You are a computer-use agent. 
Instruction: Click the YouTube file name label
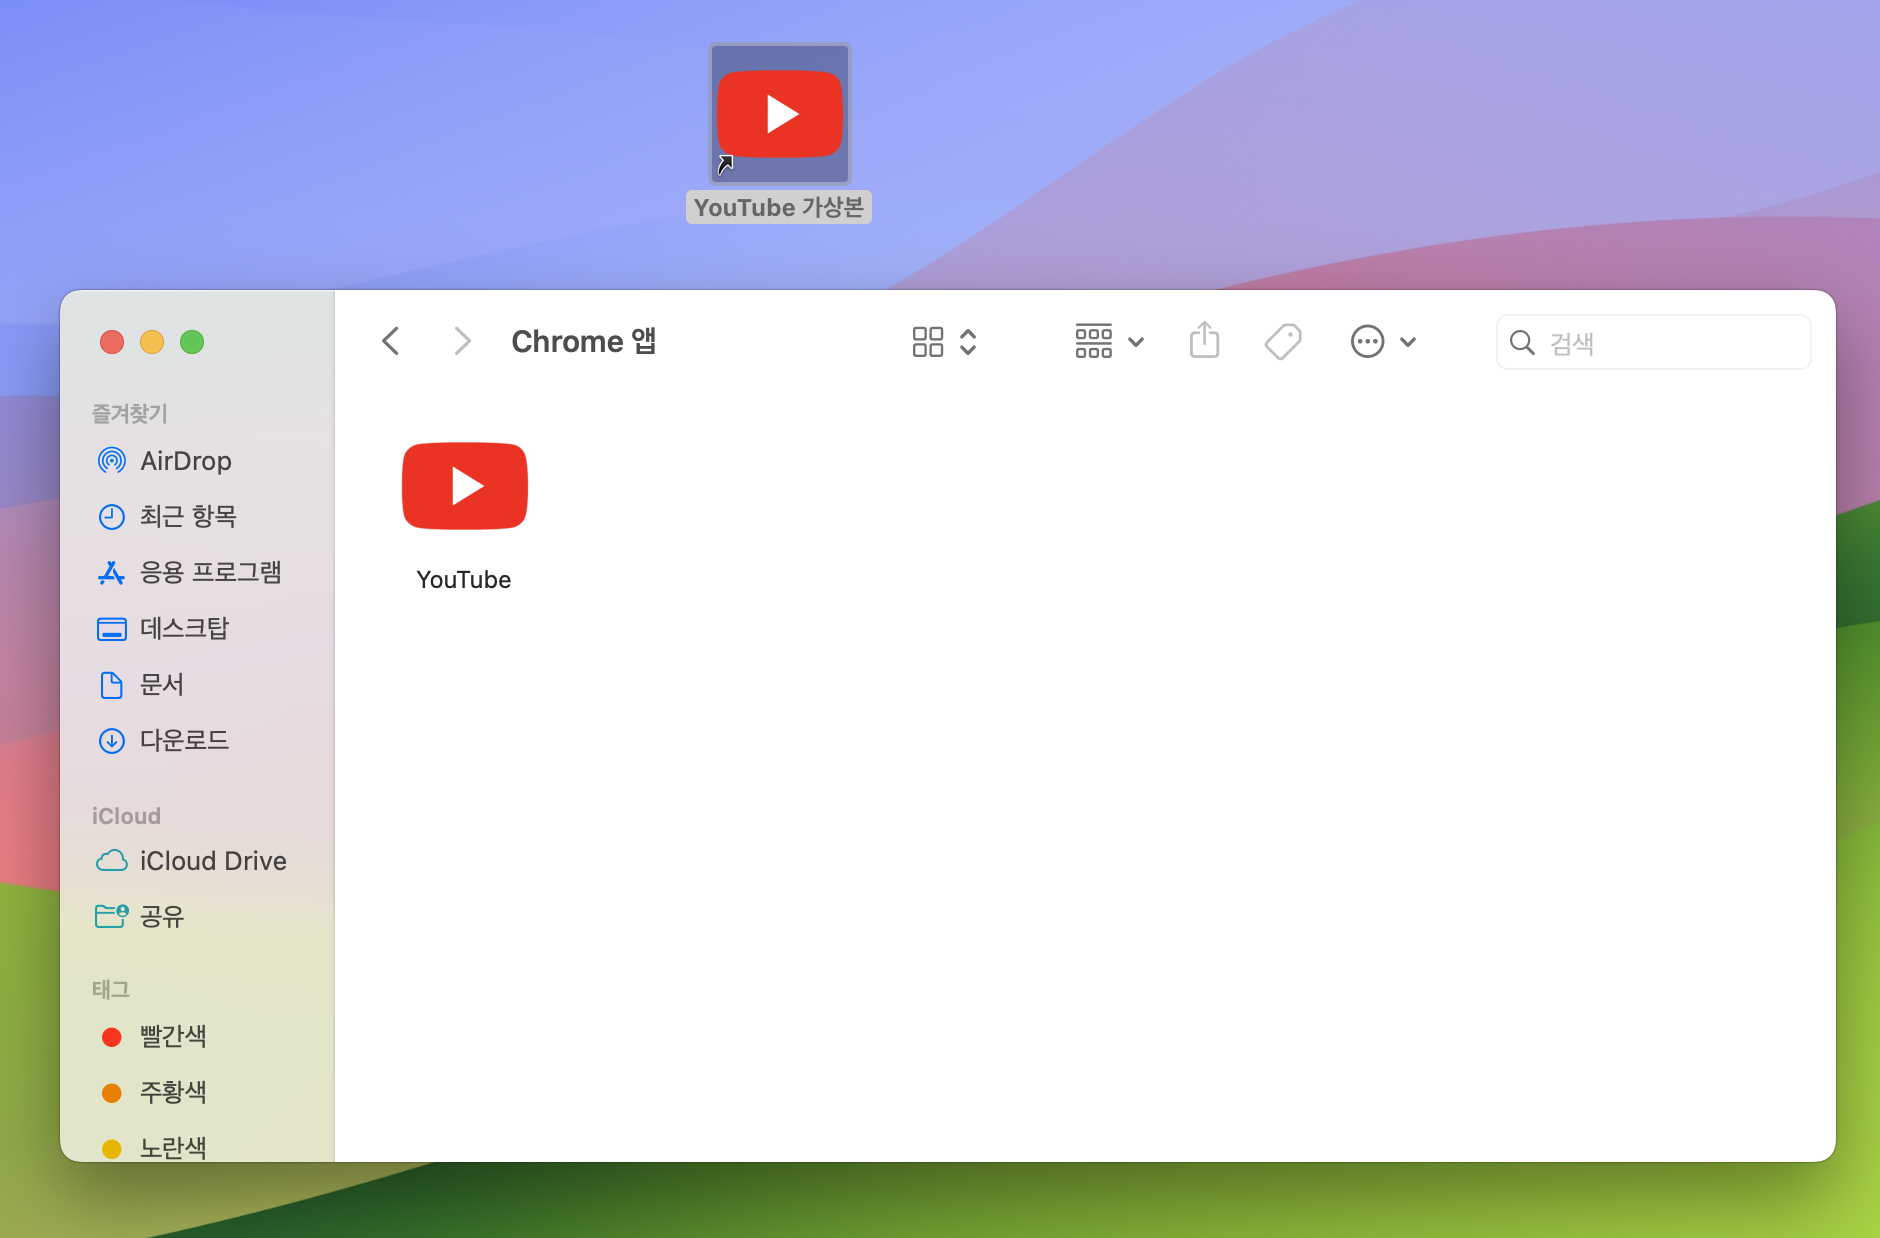pos(464,580)
